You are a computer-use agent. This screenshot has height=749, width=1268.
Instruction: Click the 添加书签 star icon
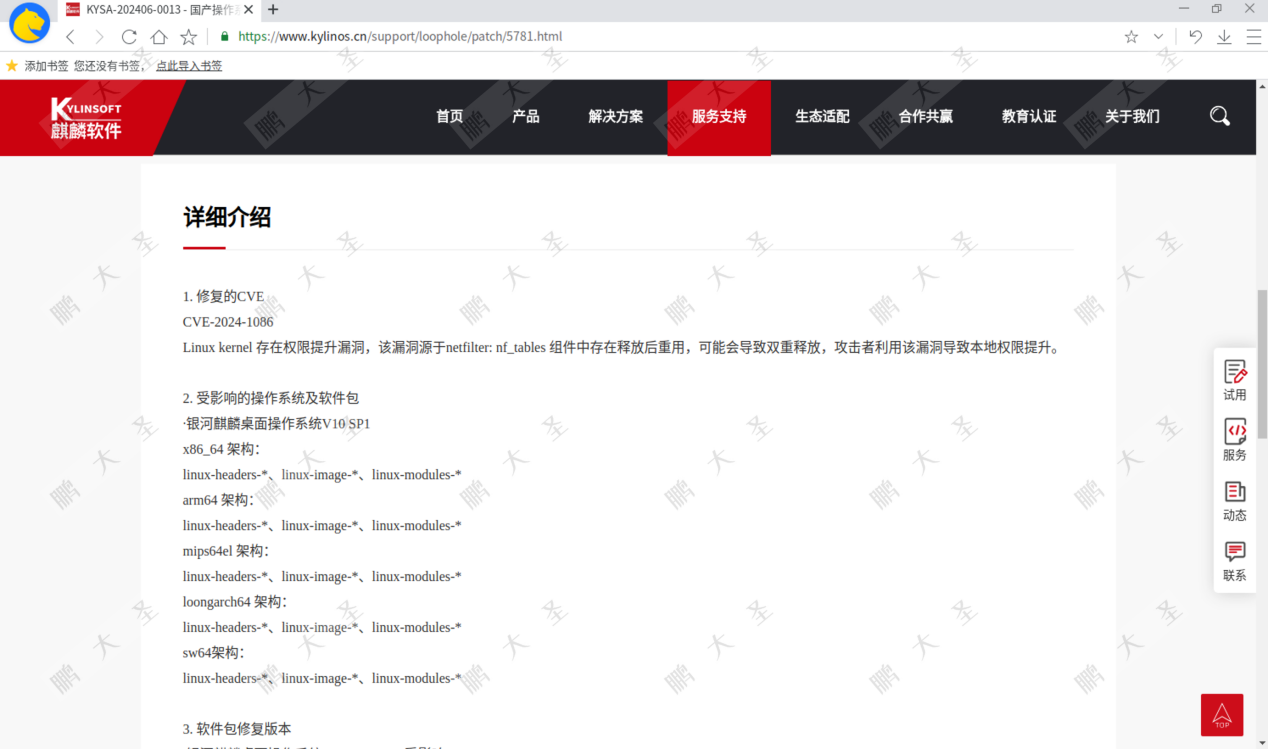point(12,66)
